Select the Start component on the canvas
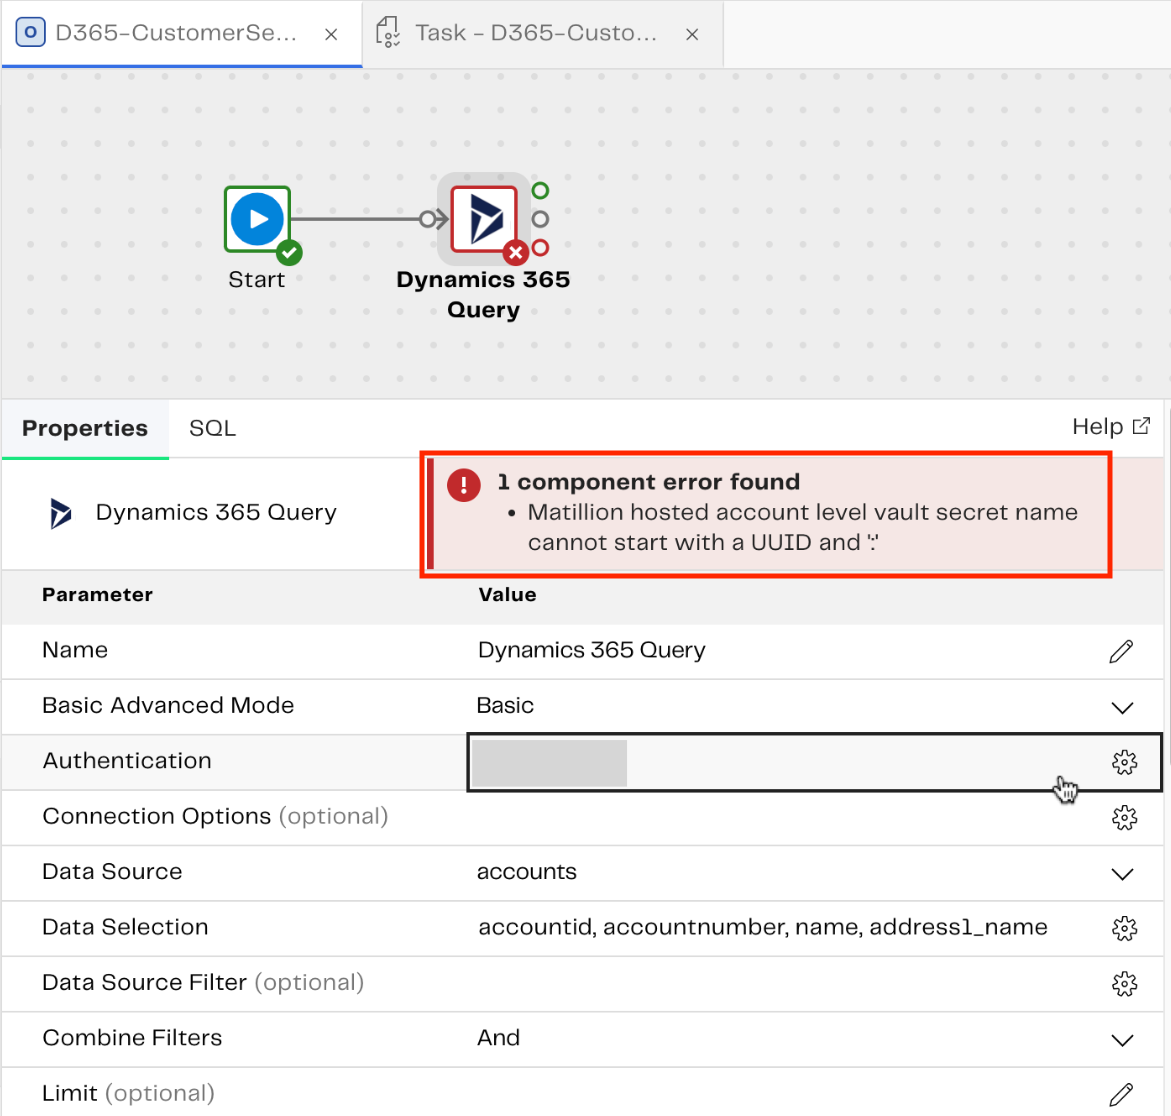The image size is (1171, 1116). [257, 219]
